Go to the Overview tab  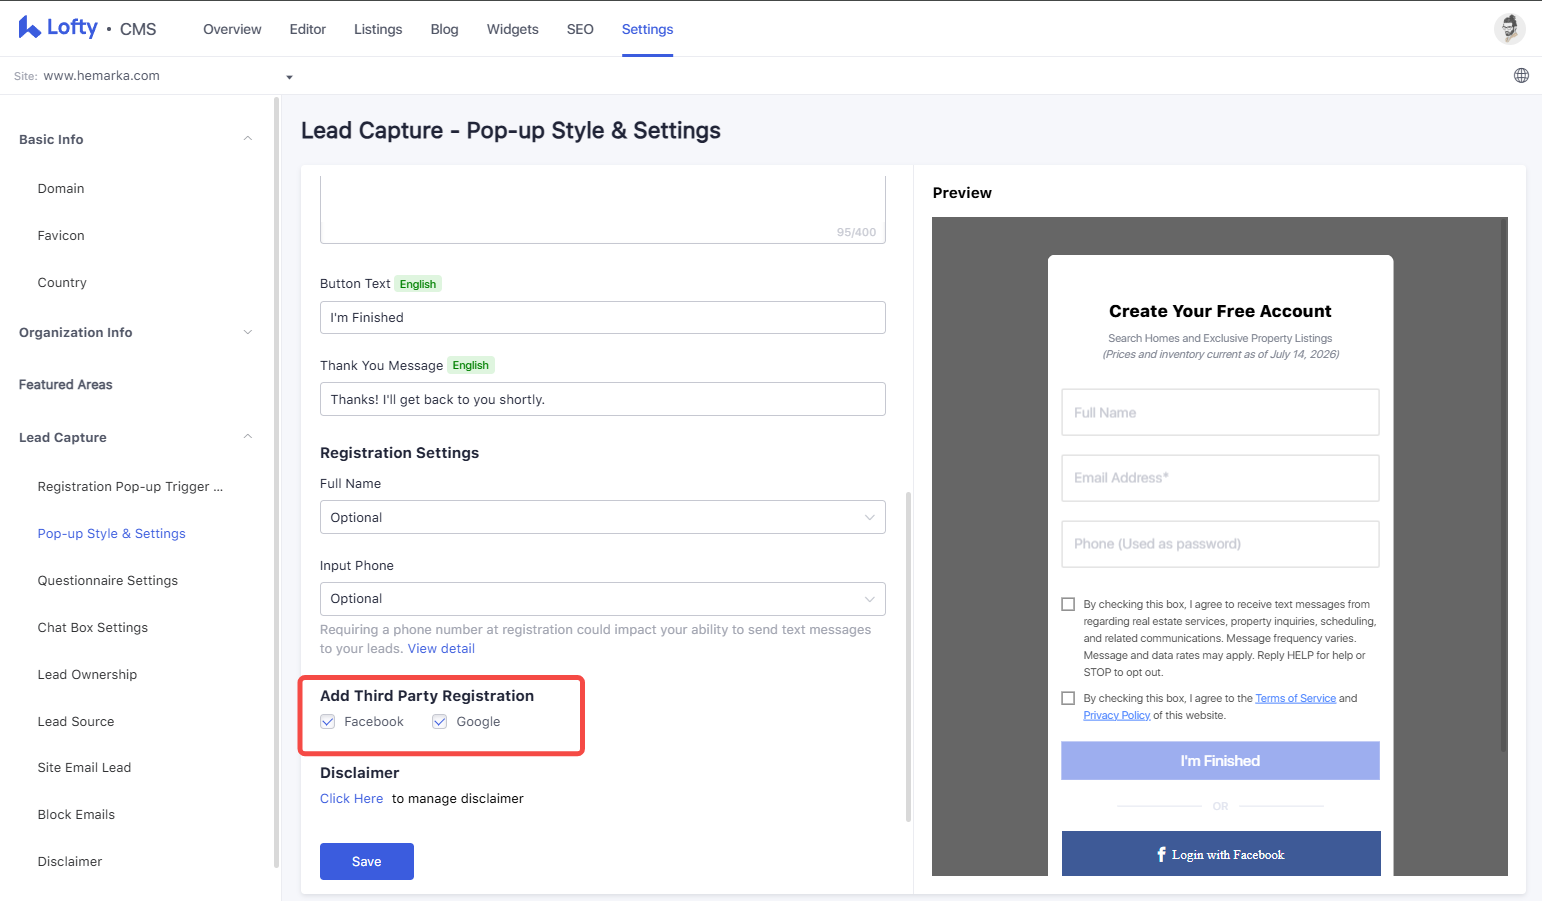click(232, 29)
